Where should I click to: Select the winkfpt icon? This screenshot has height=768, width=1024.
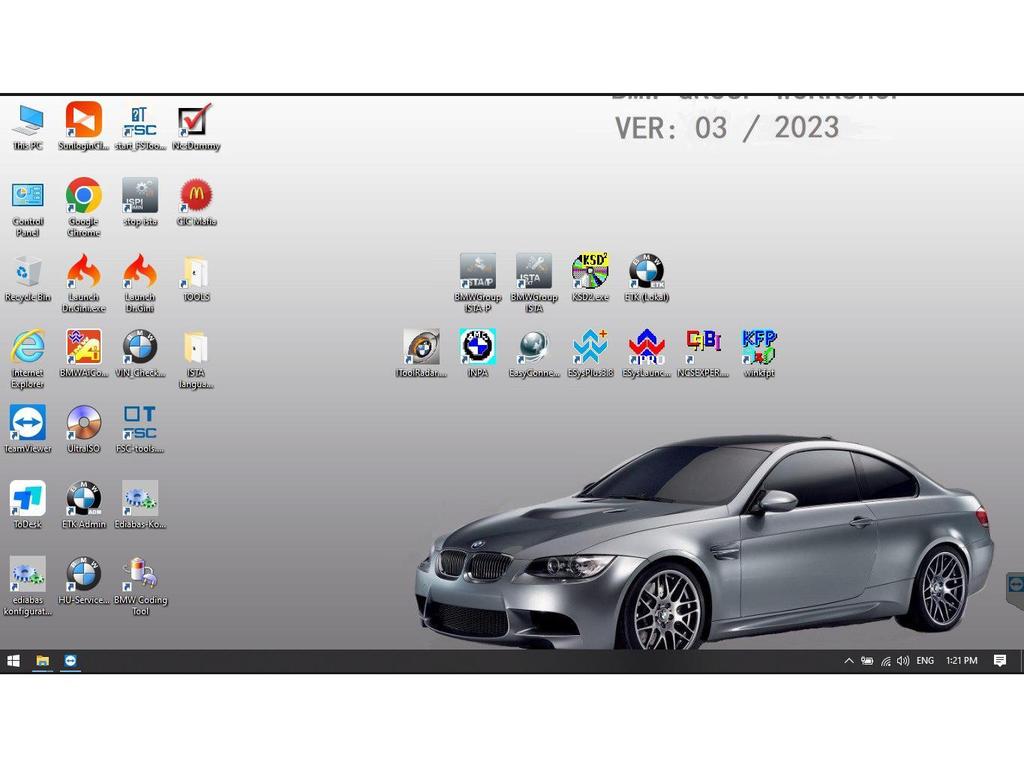(x=759, y=347)
